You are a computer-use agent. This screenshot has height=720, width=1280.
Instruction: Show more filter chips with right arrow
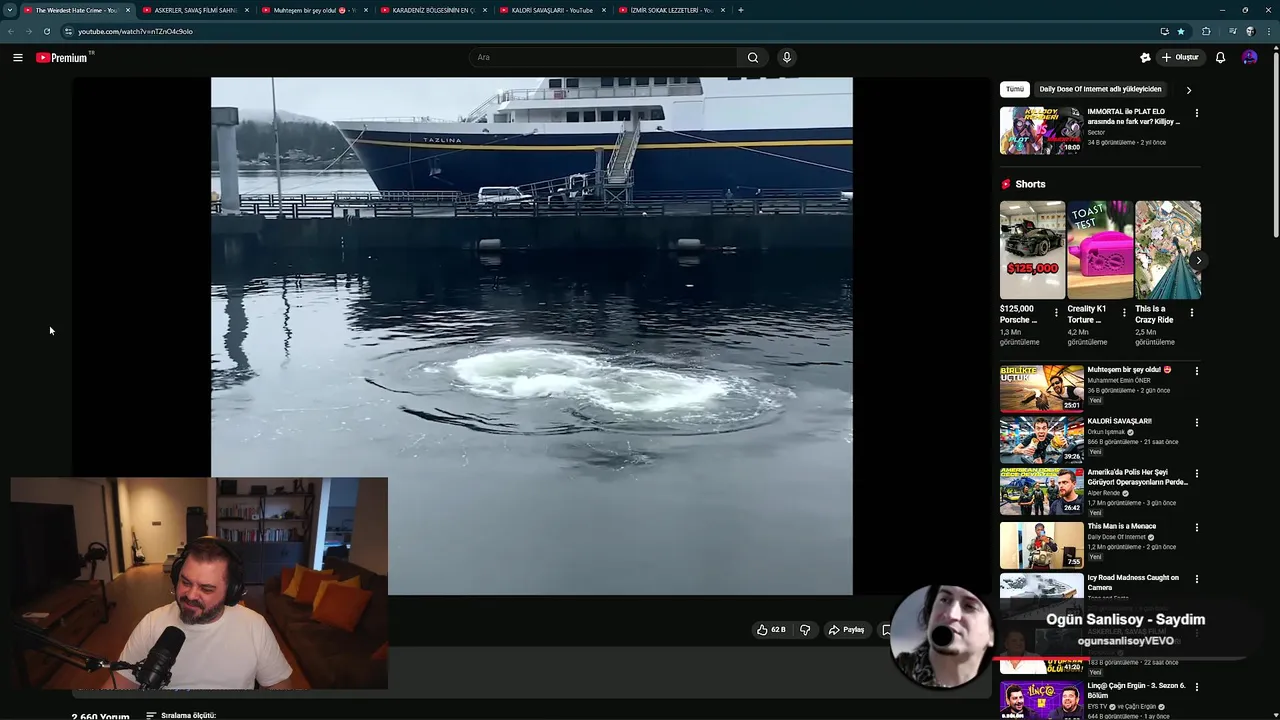[1189, 90]
